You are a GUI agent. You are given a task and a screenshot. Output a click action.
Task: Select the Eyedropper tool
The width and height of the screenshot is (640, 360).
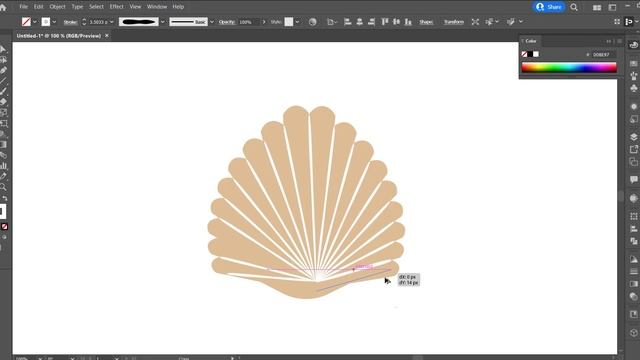pyautogui.click(x=3, y=176)
